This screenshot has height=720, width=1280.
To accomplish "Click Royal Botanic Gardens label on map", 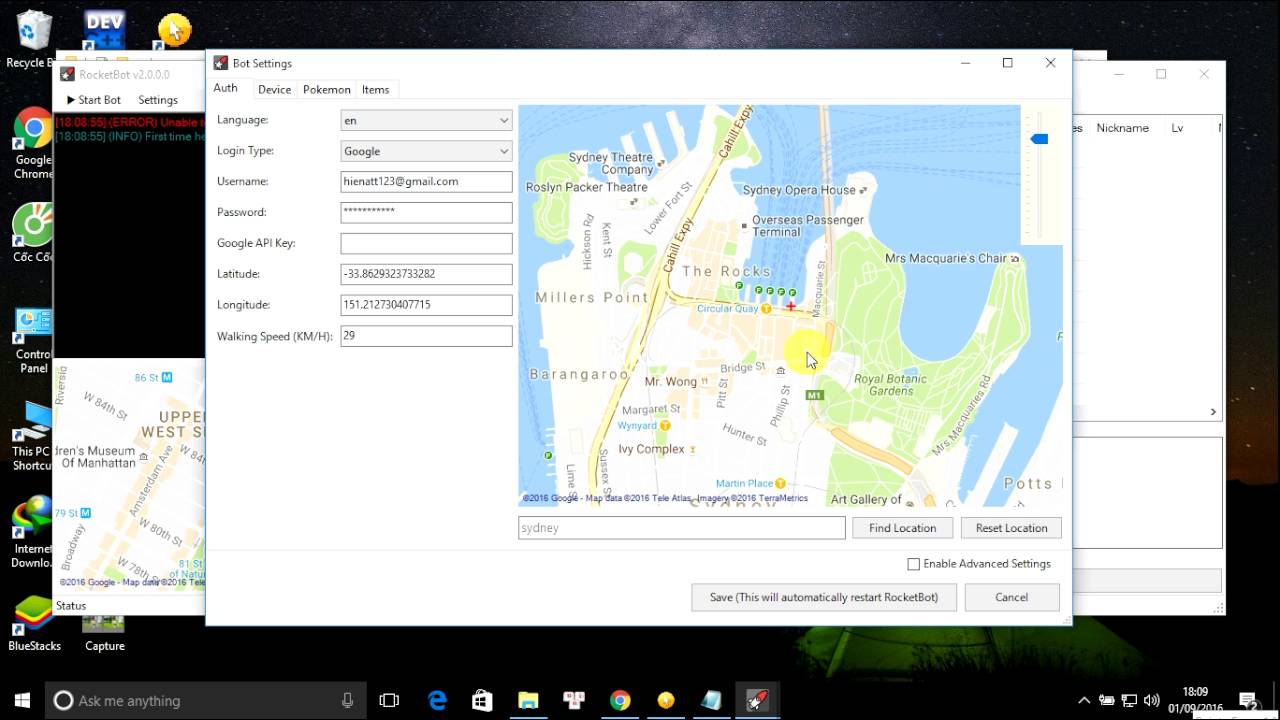I will tap(890, 385).
